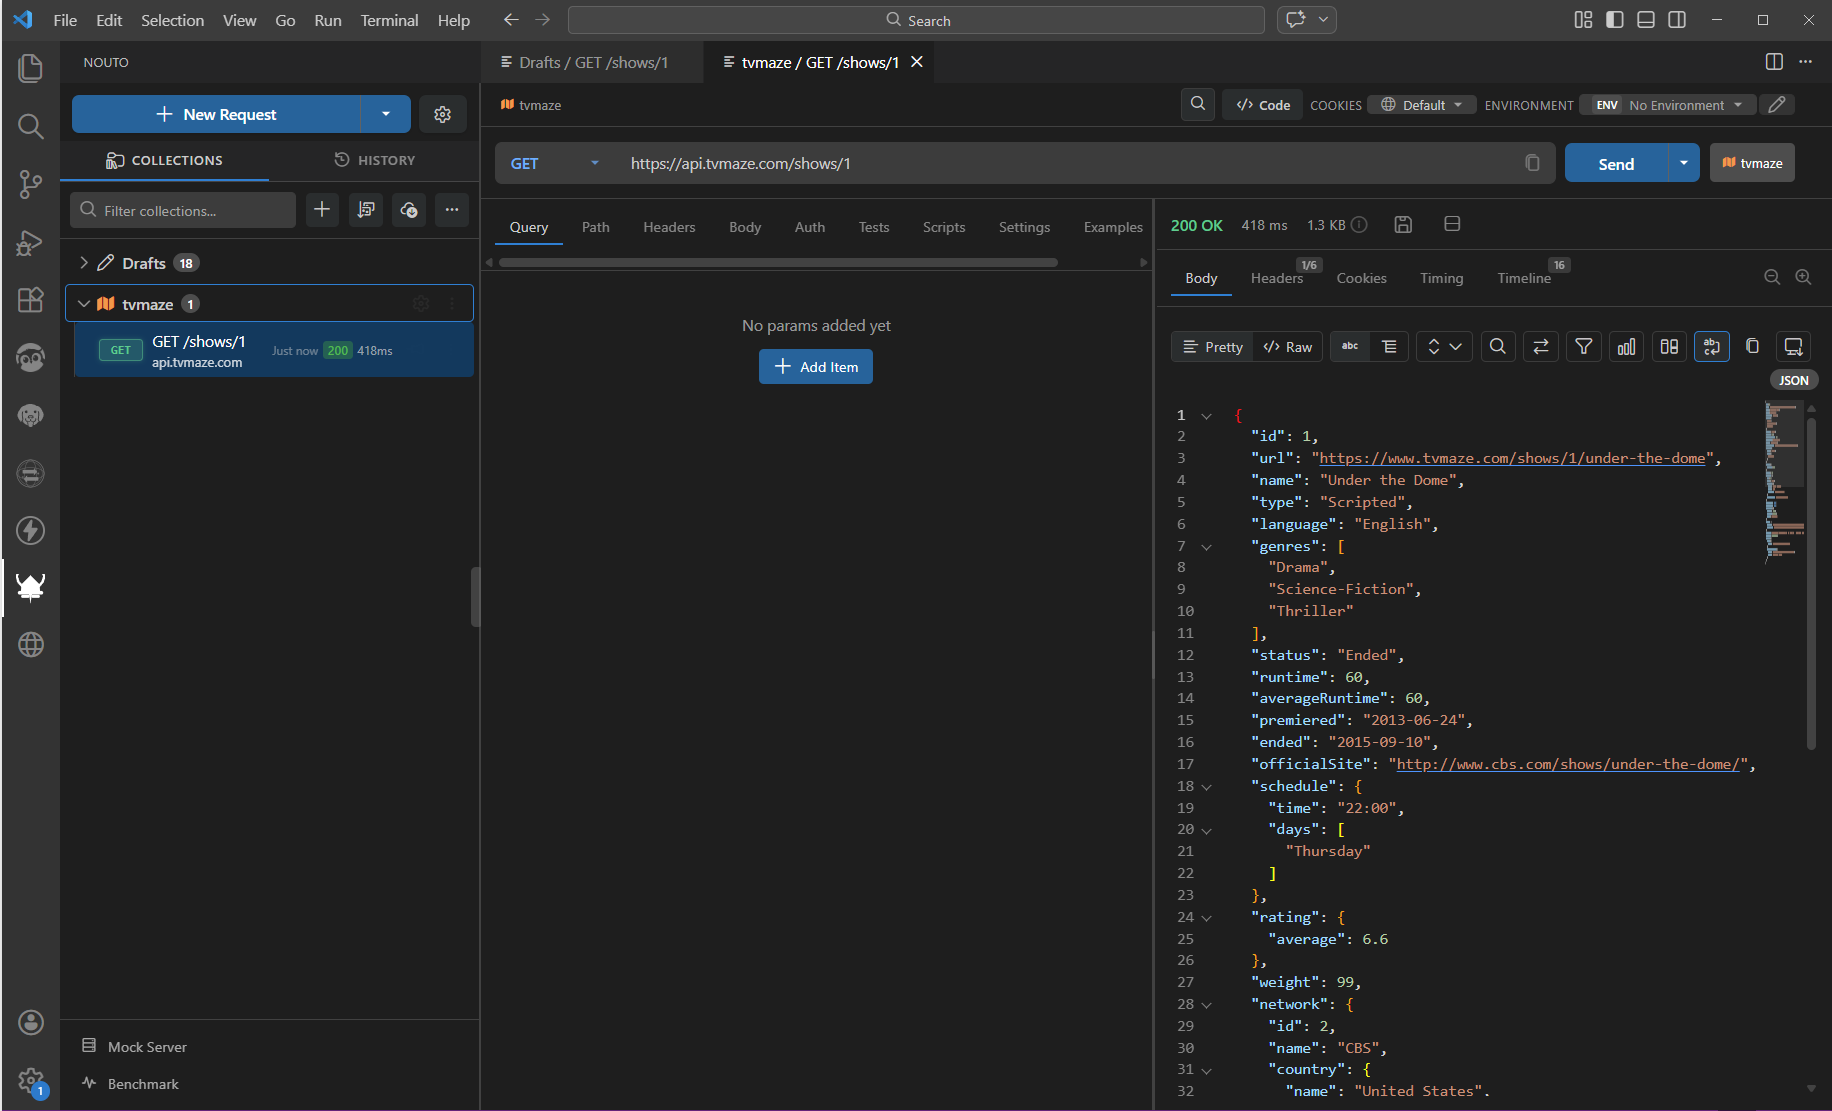The width and height of the screenshot is (1832, 1111).
Task: Copy response body to clipboard
Action: pos(1752,346)
